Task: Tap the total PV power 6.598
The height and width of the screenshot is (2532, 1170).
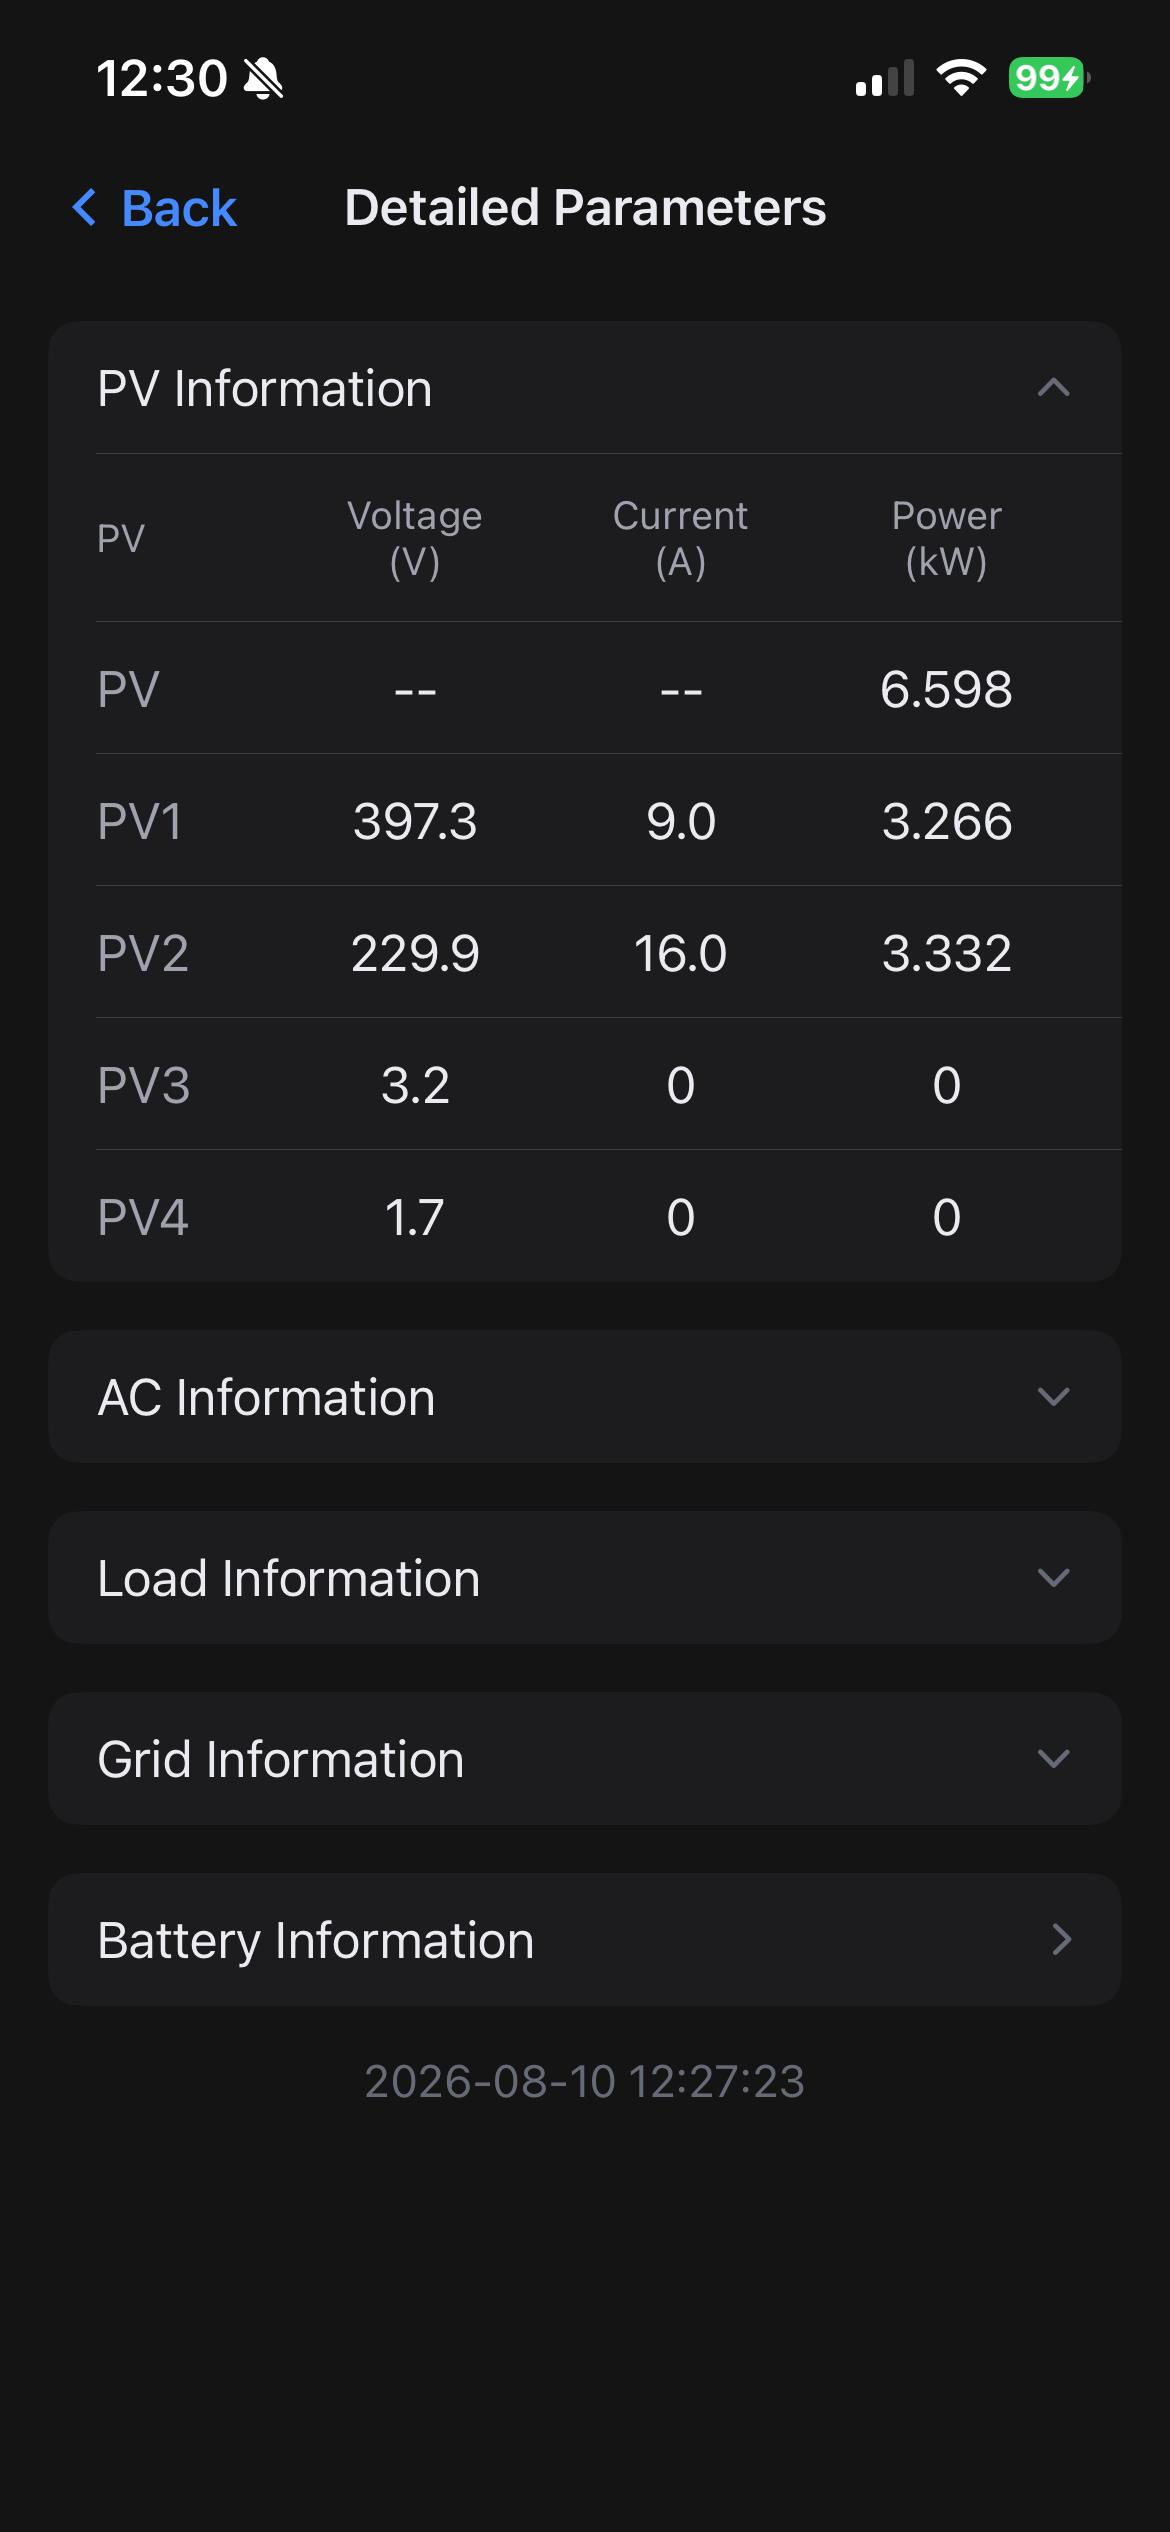Action: (946, 689)
